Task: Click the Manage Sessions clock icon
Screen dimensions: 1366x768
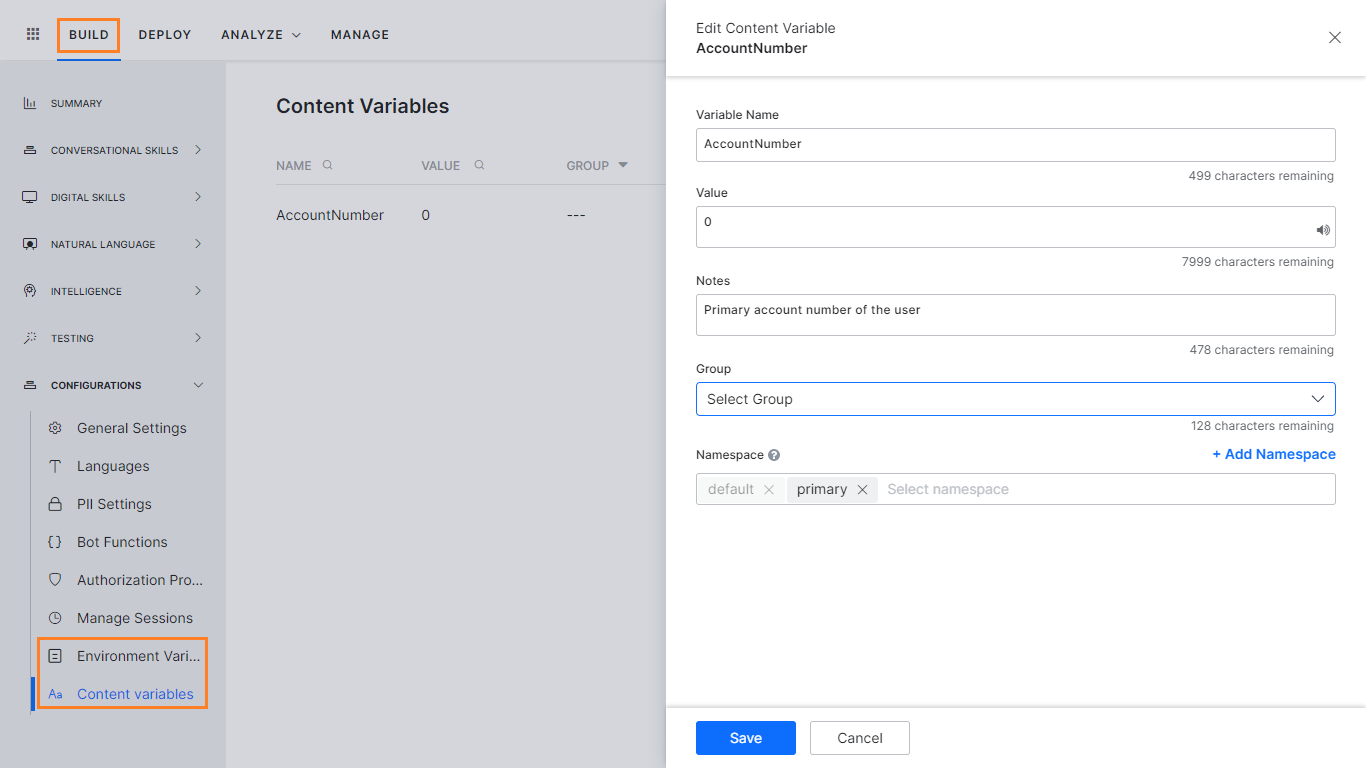Action: (56, 618)
